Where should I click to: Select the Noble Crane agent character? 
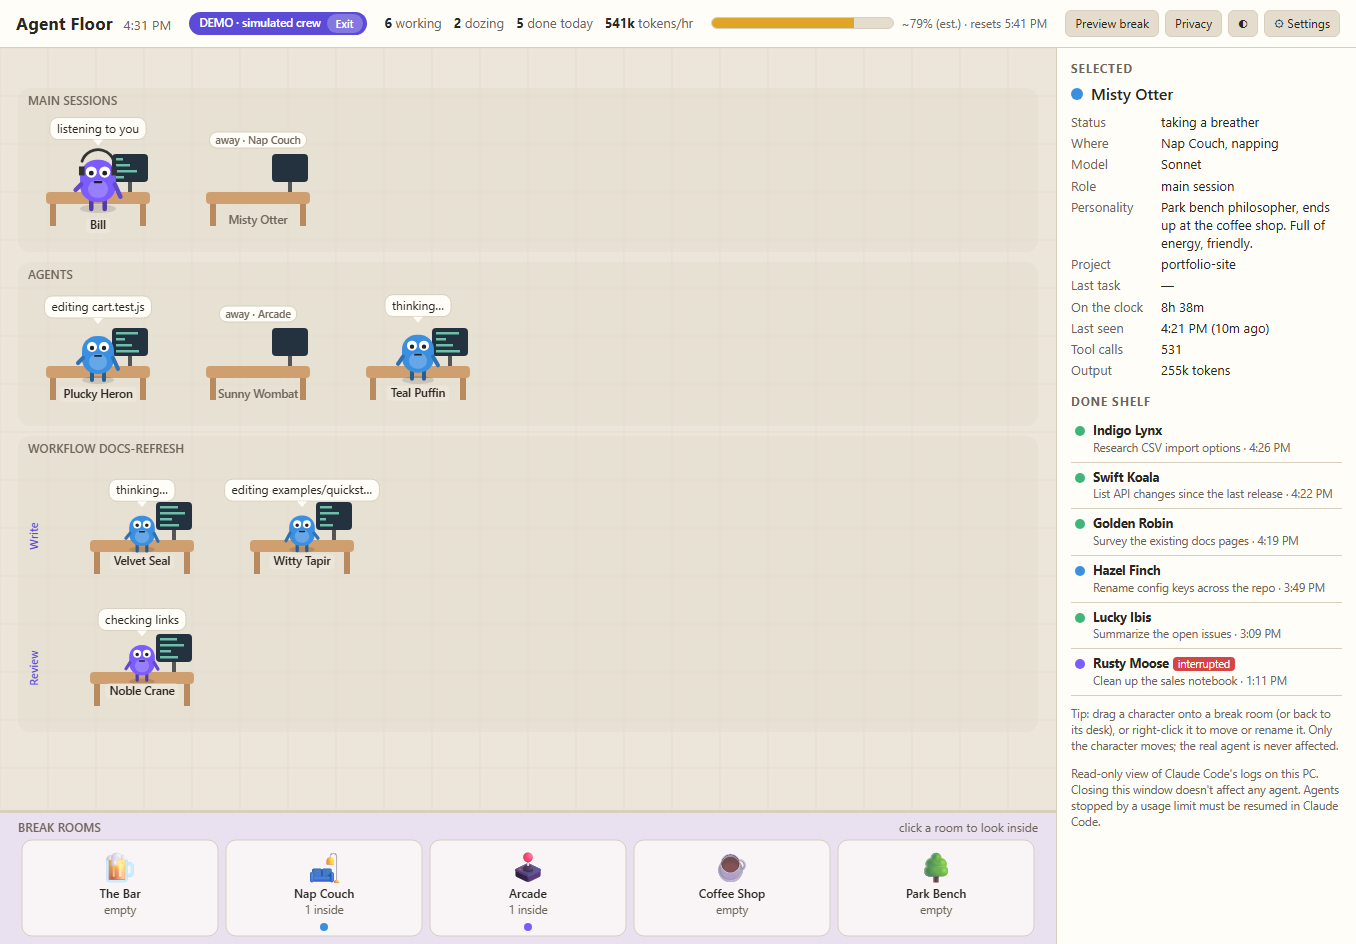click(x=142, y=661)
